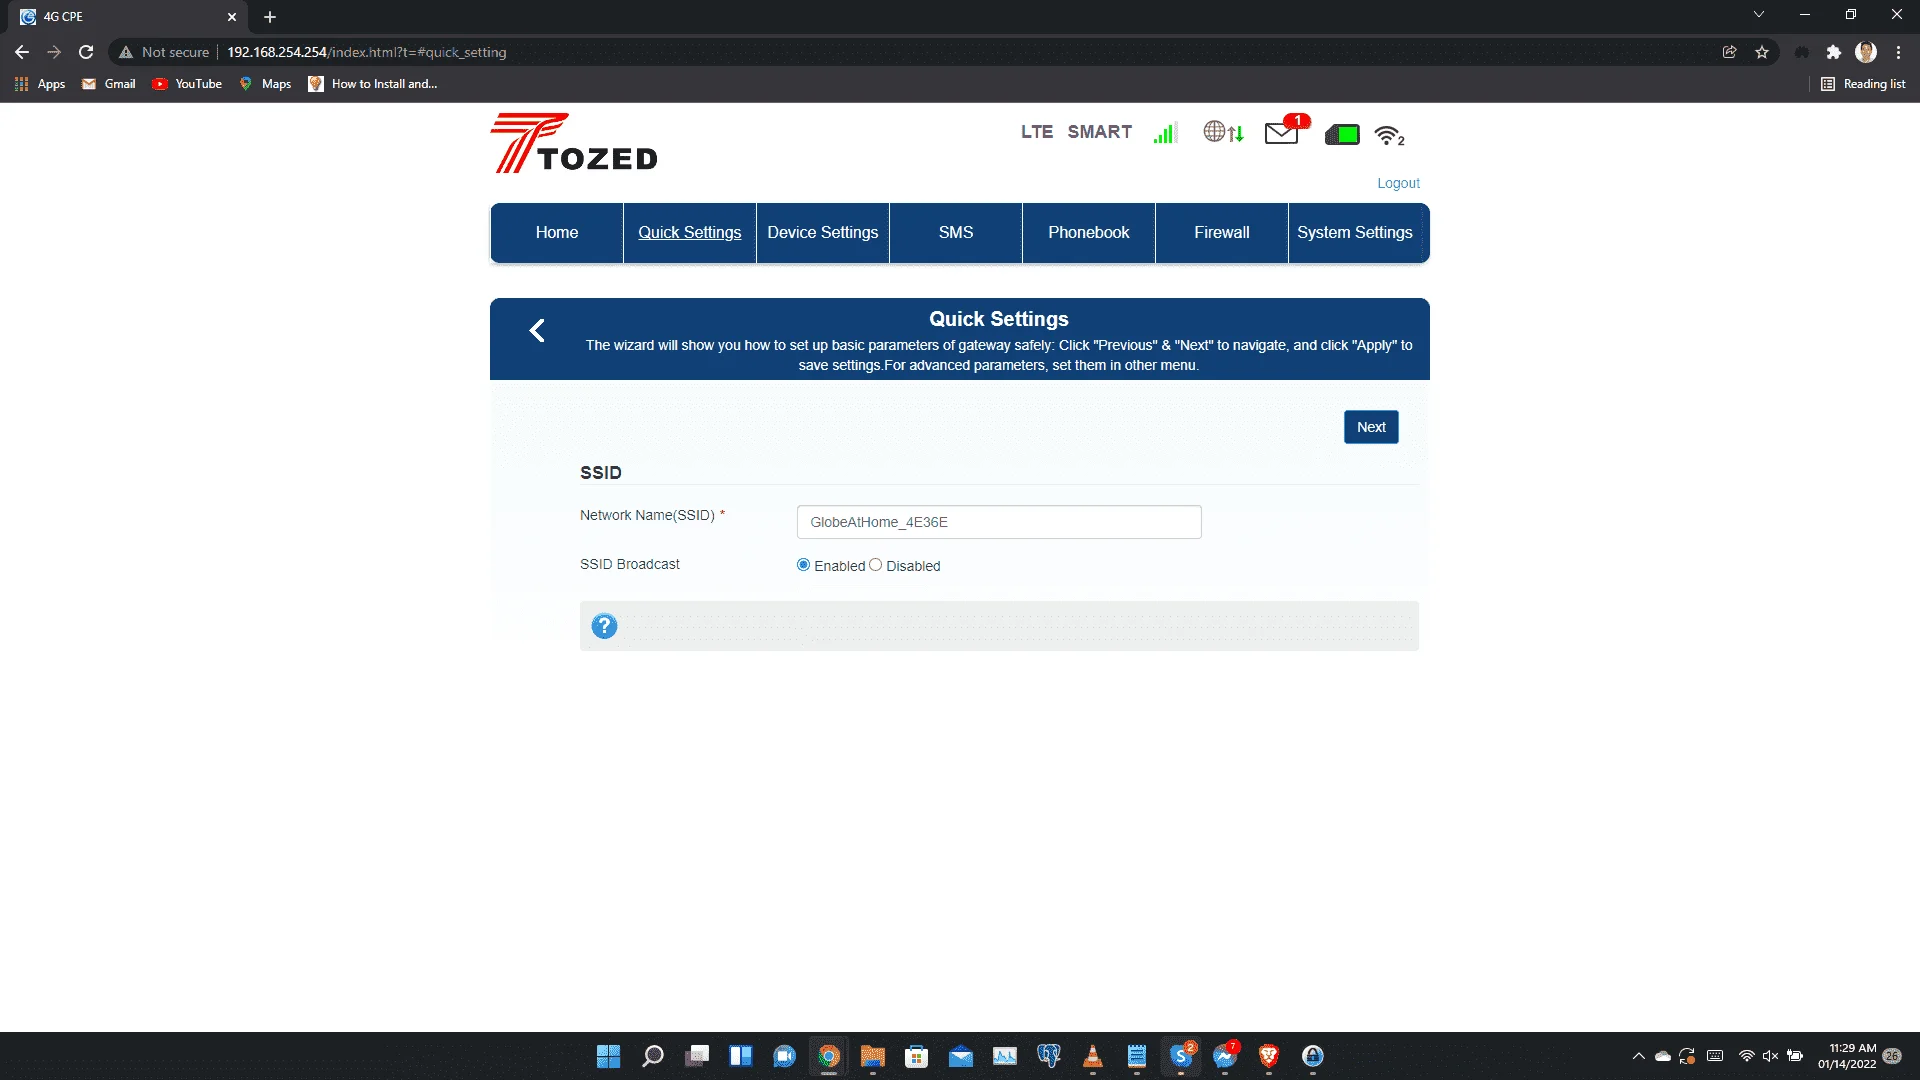Open the Chrome three-dot menu
The width and height of the screenshot is (1920, 1080).
coord(1898,52)
